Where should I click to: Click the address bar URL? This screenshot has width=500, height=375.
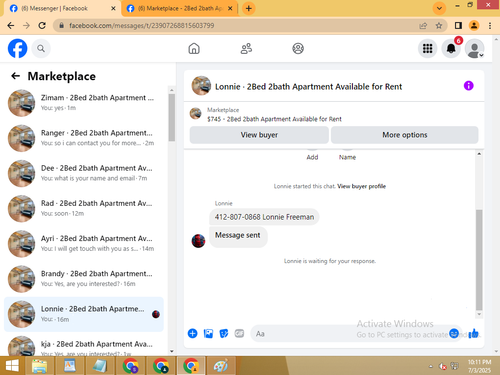(142, 26)
